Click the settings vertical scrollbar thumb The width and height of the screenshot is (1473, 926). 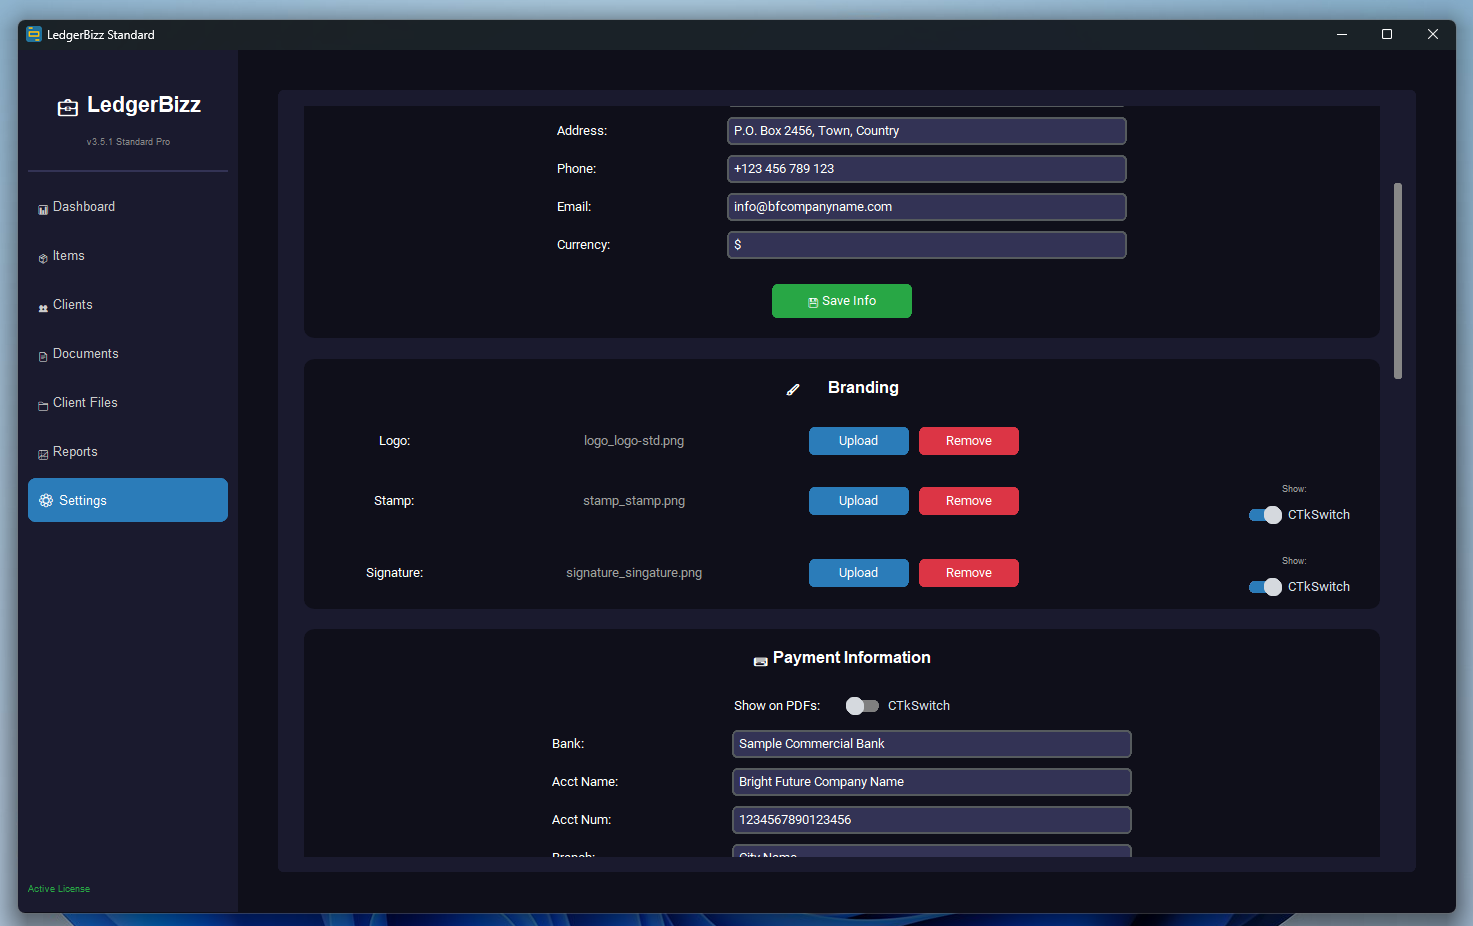[1398, 281]
